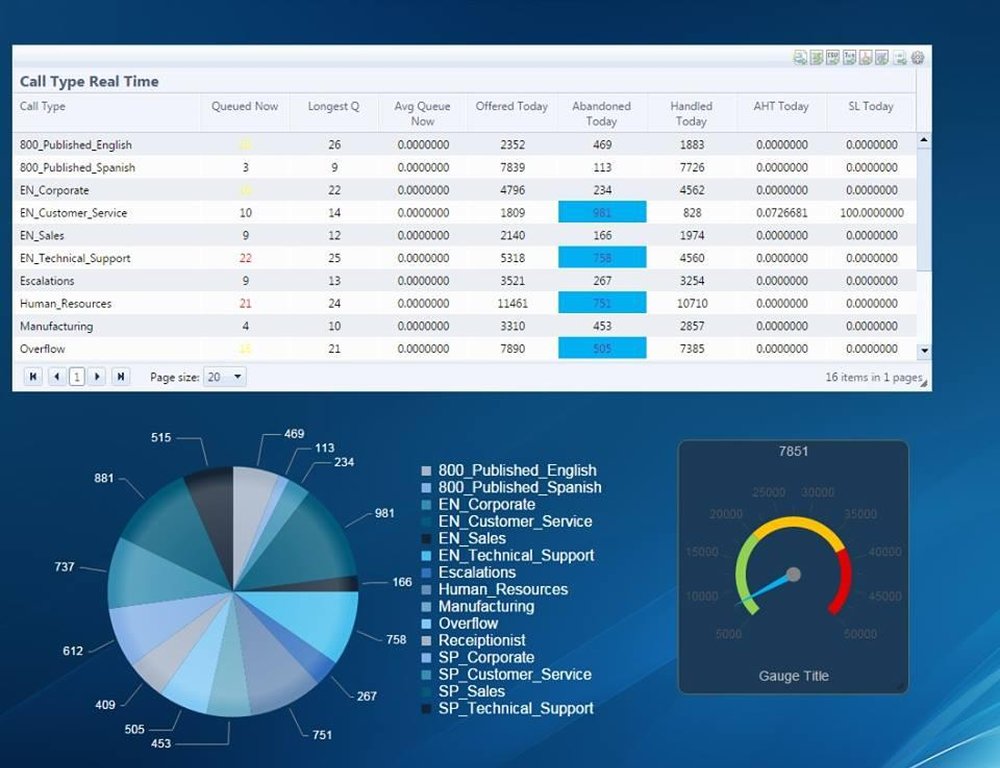Open the grid settings gear icon

click(918, 58)
